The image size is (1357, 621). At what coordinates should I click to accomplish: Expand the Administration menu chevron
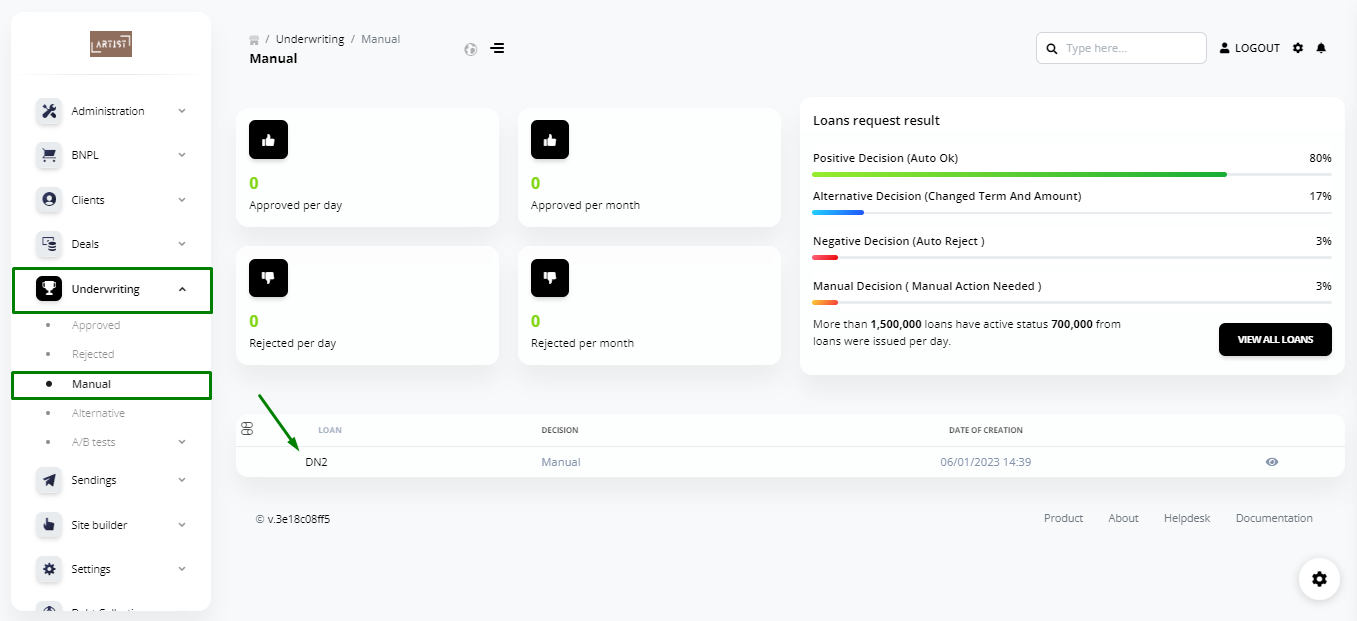[182, 111]
